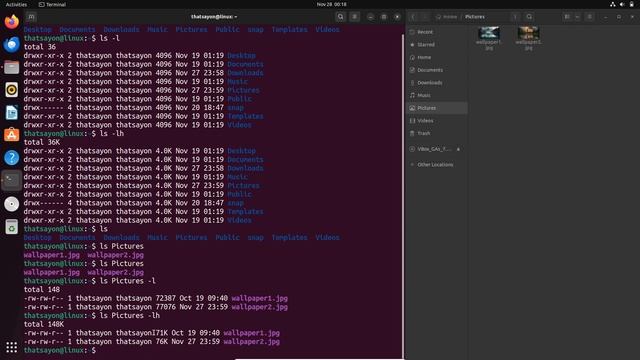Click the "77076" file size value
The width and height of the screenshot is (640, 360).
165,307
